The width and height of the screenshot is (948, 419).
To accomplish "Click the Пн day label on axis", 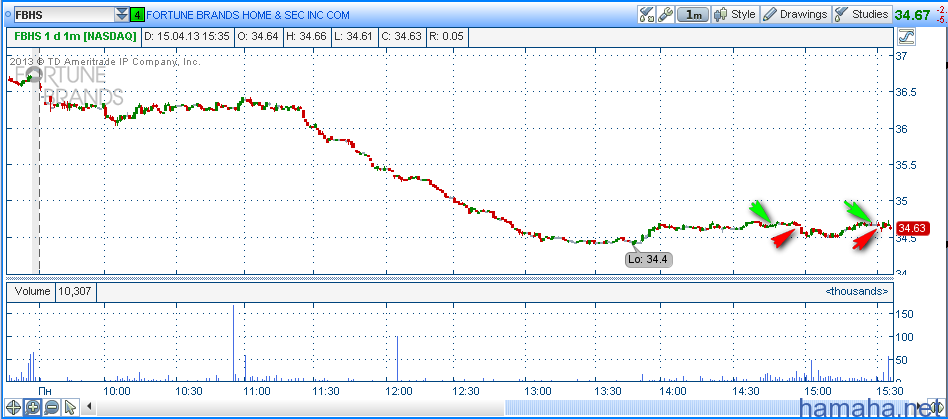I will point(45,391).
